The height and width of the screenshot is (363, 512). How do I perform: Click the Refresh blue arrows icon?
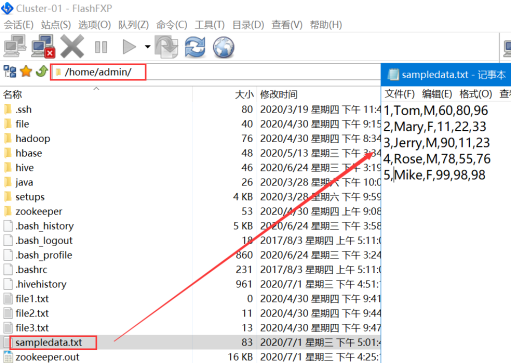(x=195, y=47)
